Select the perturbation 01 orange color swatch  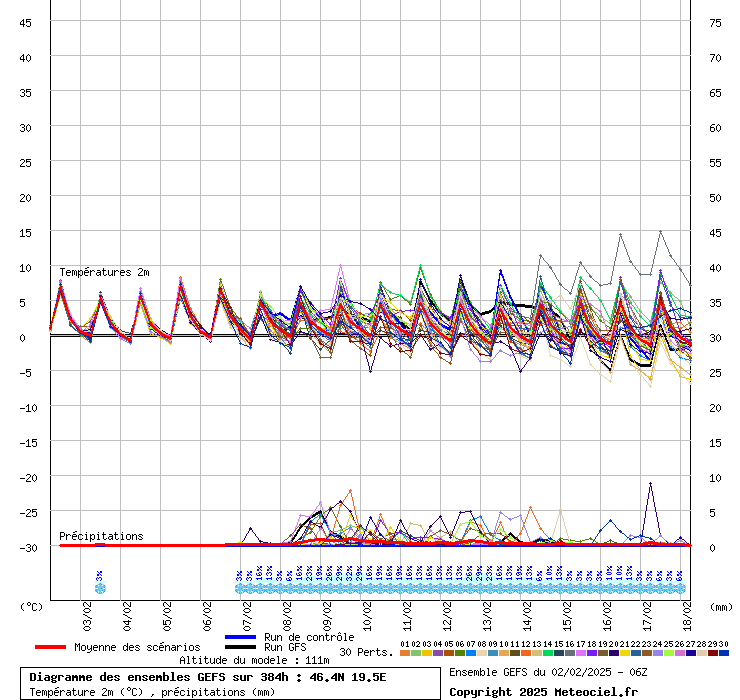pyautogui.click(x=404, y=653)
